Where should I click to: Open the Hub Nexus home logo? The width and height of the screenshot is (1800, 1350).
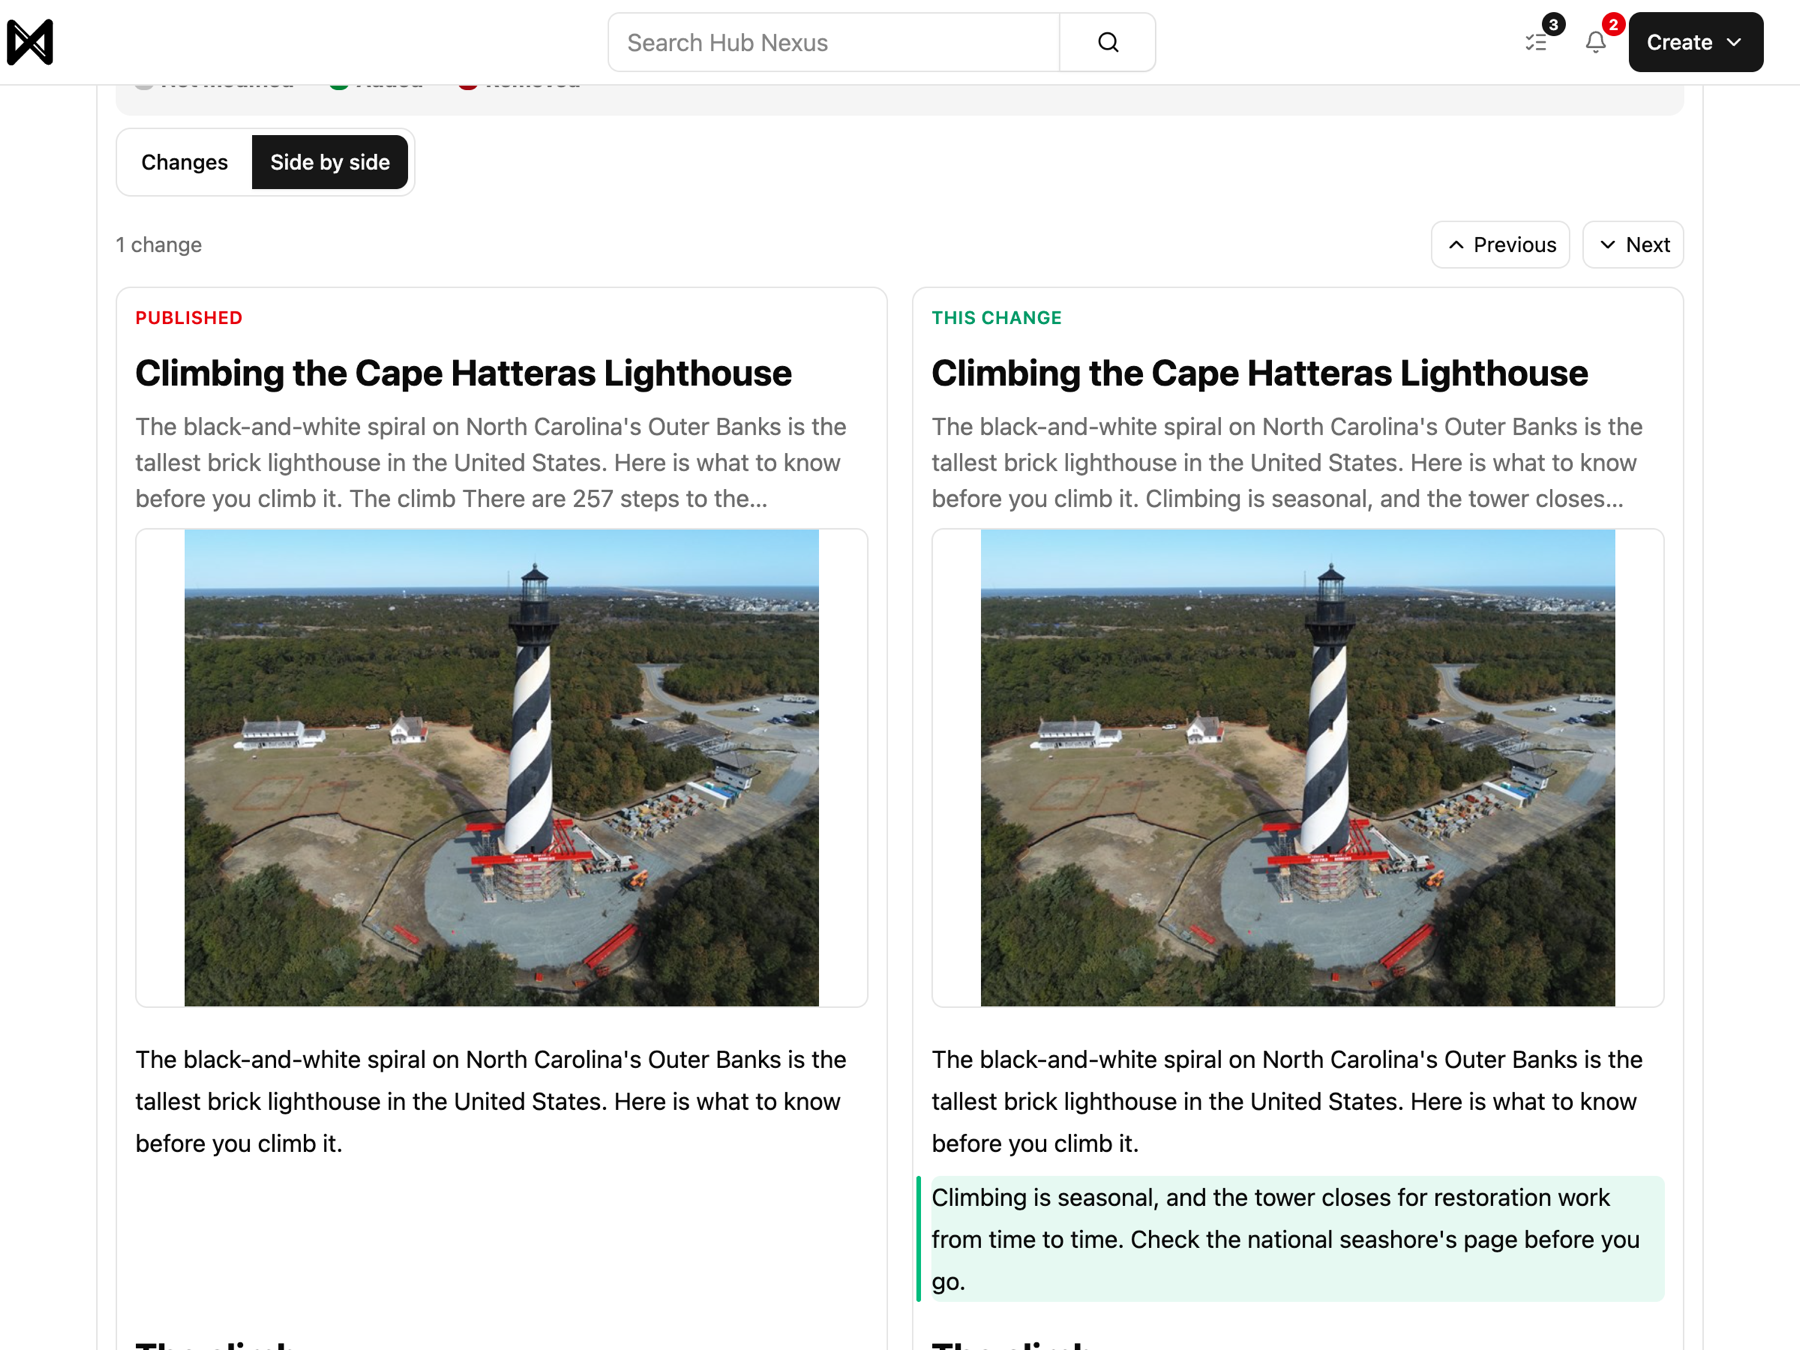point(30,42)
